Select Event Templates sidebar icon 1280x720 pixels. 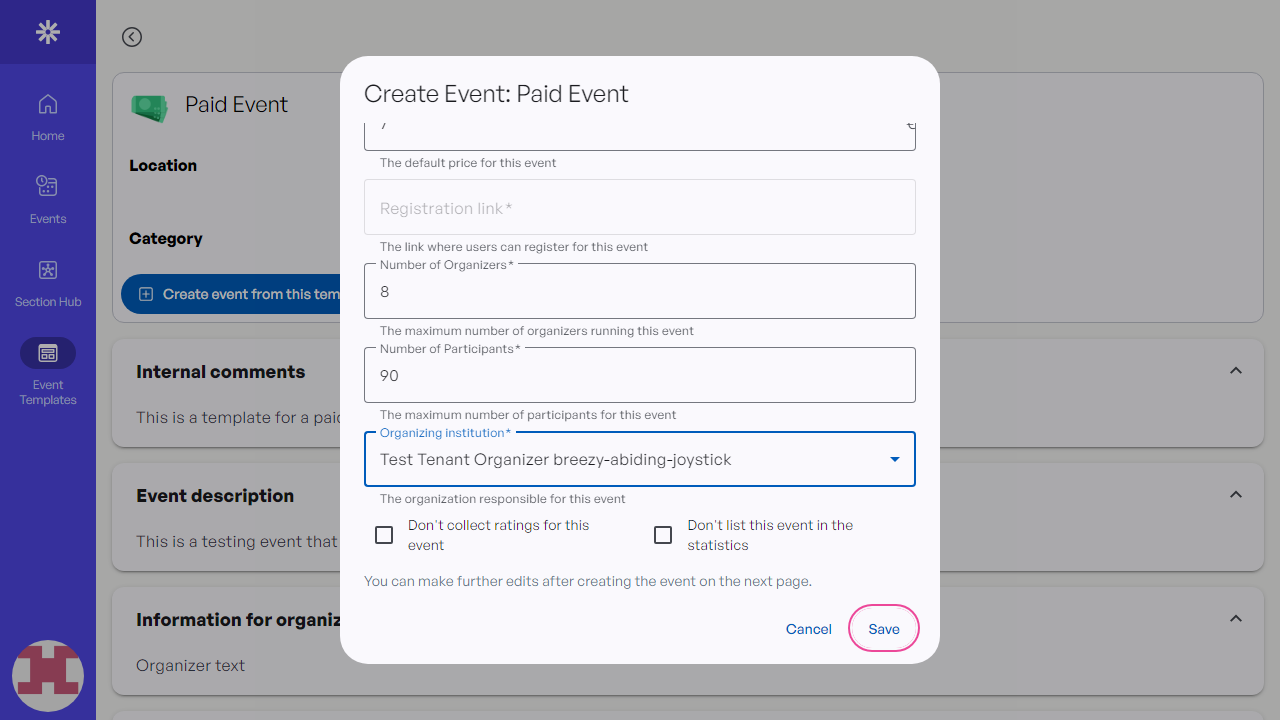point(48,353)
